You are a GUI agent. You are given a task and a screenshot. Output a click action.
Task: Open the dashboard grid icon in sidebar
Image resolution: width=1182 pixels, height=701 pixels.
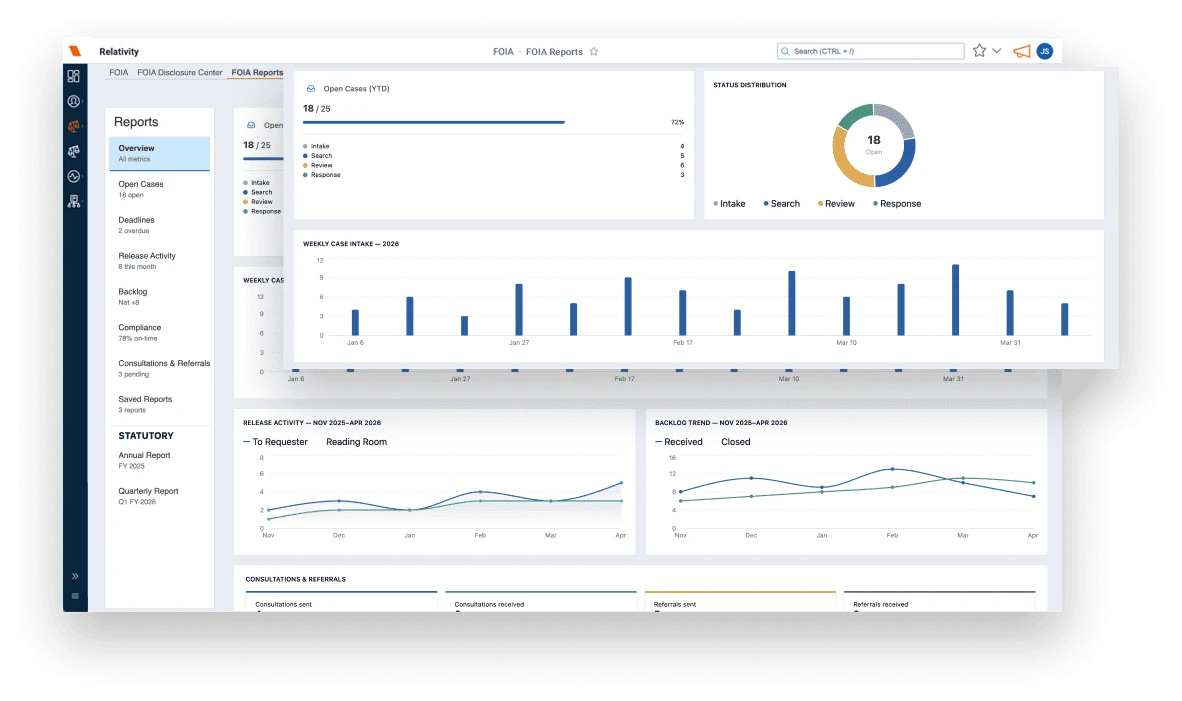pyautogui.click(x=74, y=76)
